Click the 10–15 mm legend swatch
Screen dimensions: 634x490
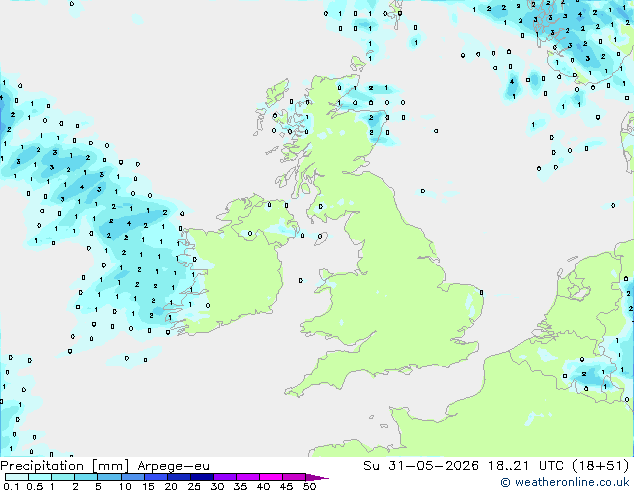click(133, 477)
